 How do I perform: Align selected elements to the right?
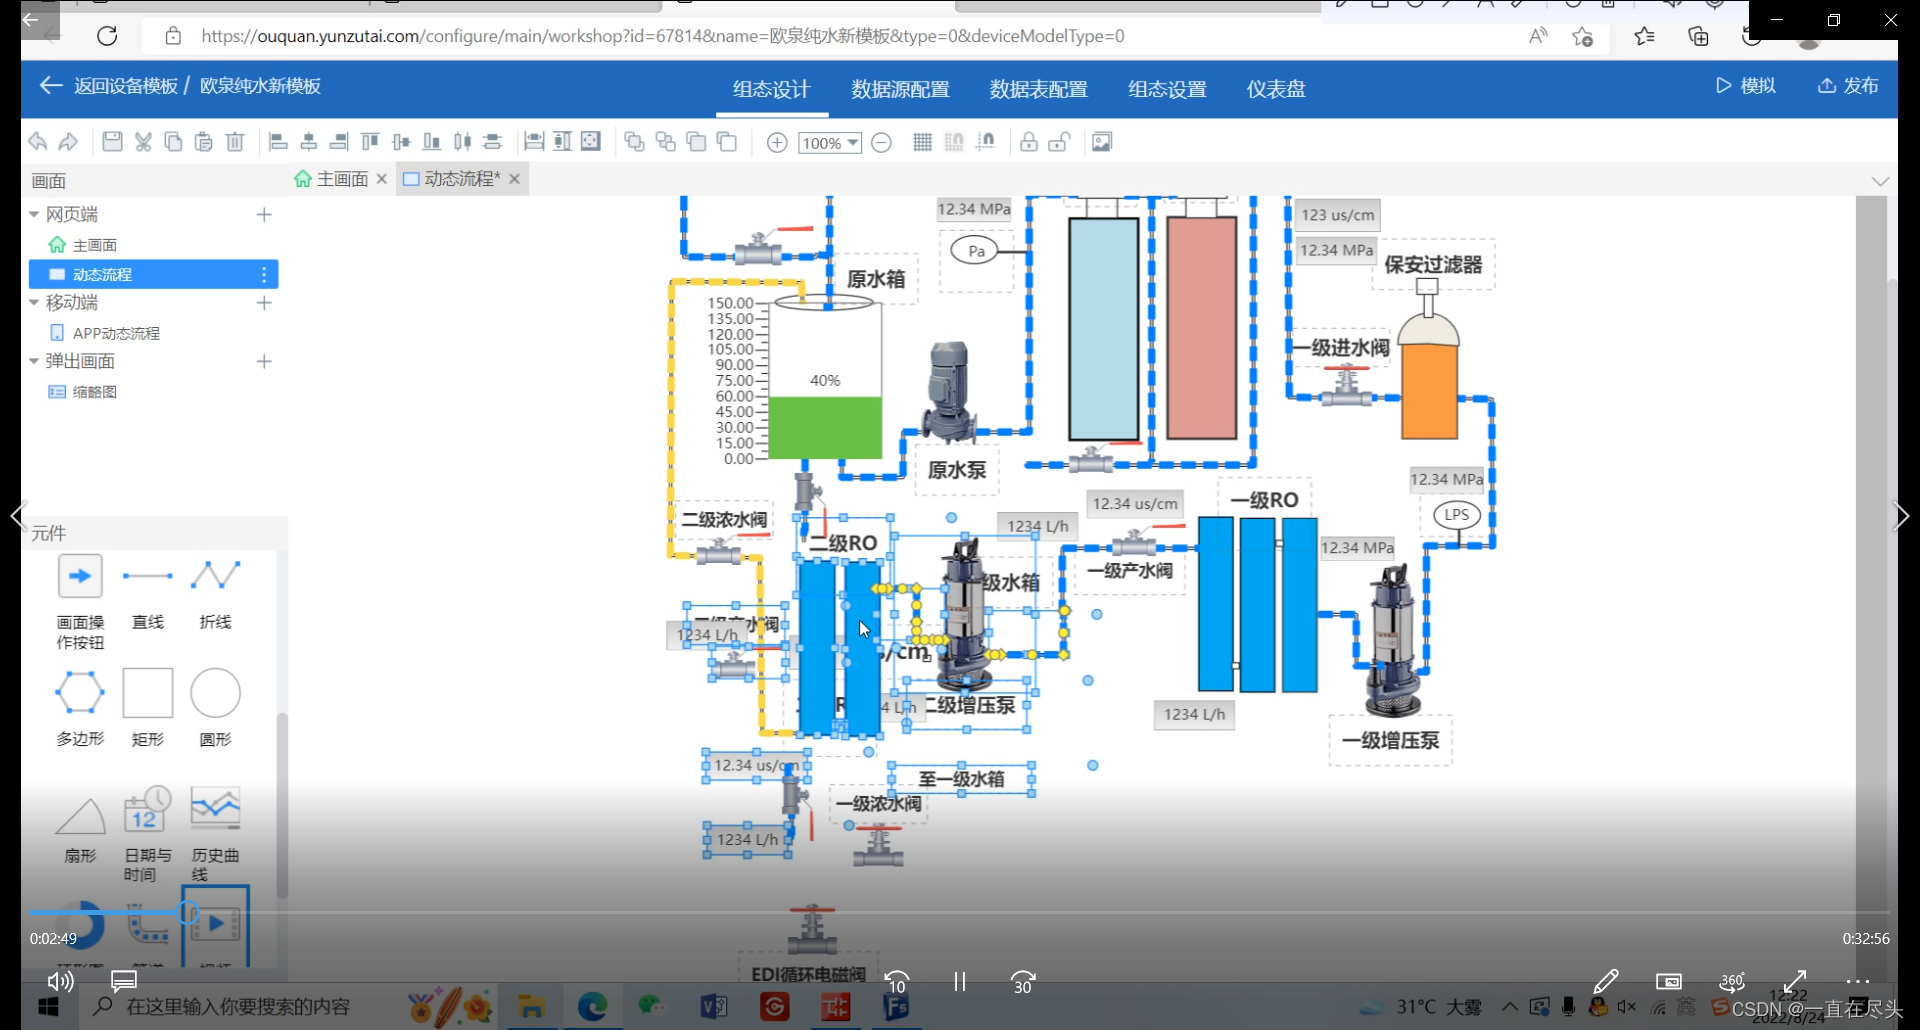pos(339,142)
